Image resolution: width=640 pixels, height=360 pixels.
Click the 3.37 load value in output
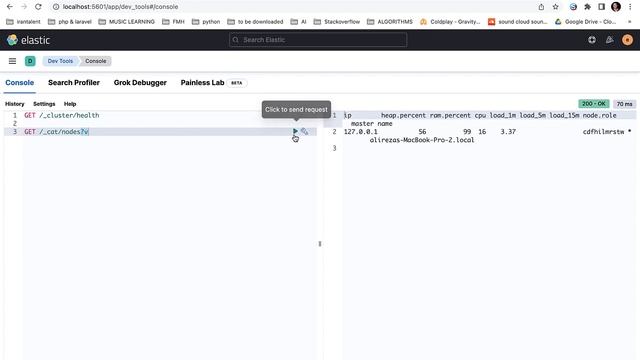pyautogui.click(x=508, y=132)
